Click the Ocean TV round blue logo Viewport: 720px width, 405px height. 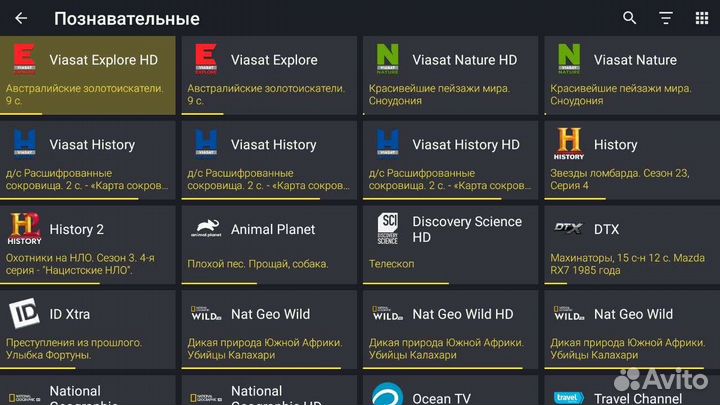click(388, 394)
